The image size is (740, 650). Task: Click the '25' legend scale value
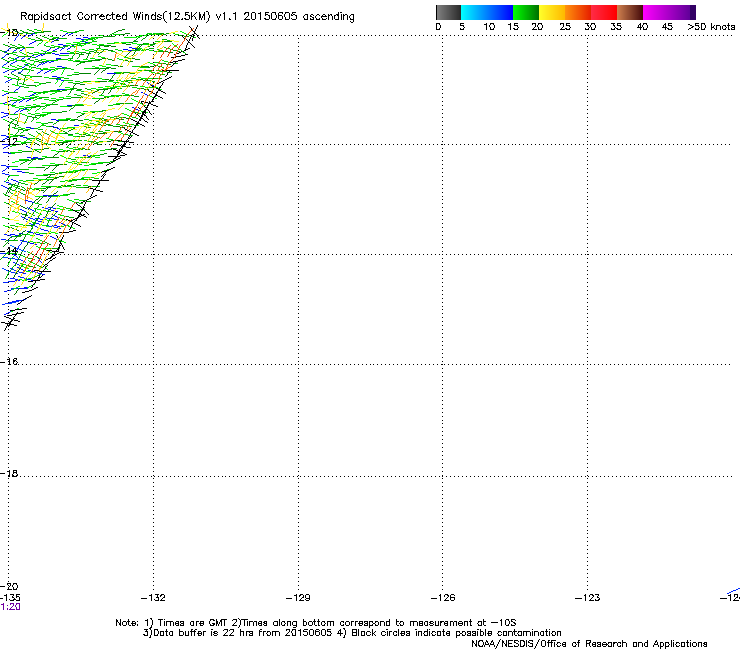(x=565, y=27)
